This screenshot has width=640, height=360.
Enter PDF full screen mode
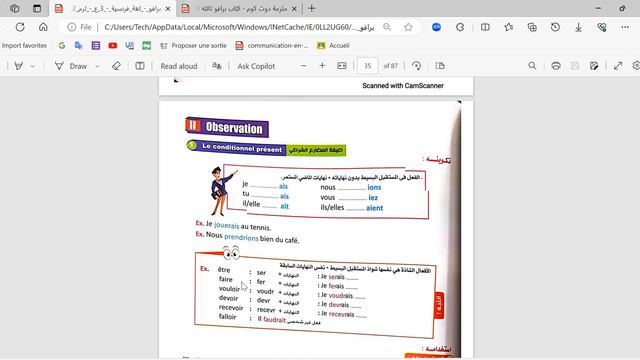618,66
